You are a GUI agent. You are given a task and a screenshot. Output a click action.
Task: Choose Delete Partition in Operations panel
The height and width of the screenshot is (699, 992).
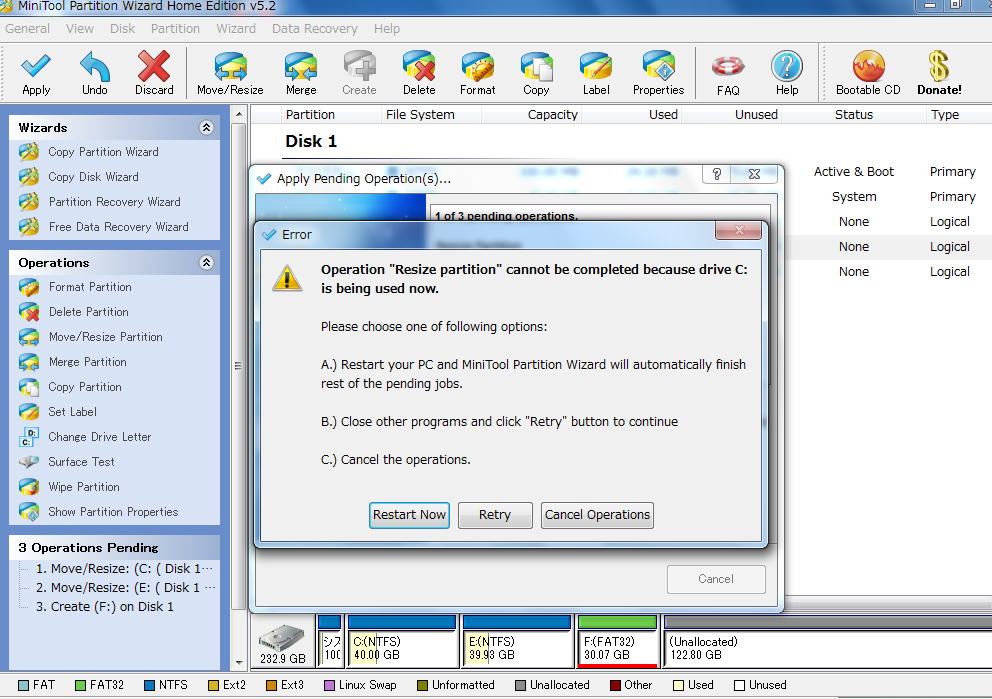pos(89,312)
